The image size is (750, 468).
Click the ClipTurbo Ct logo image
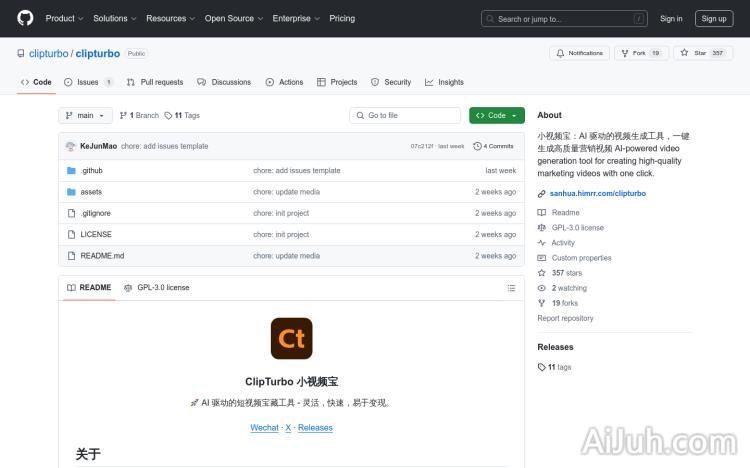pos(292,339)
